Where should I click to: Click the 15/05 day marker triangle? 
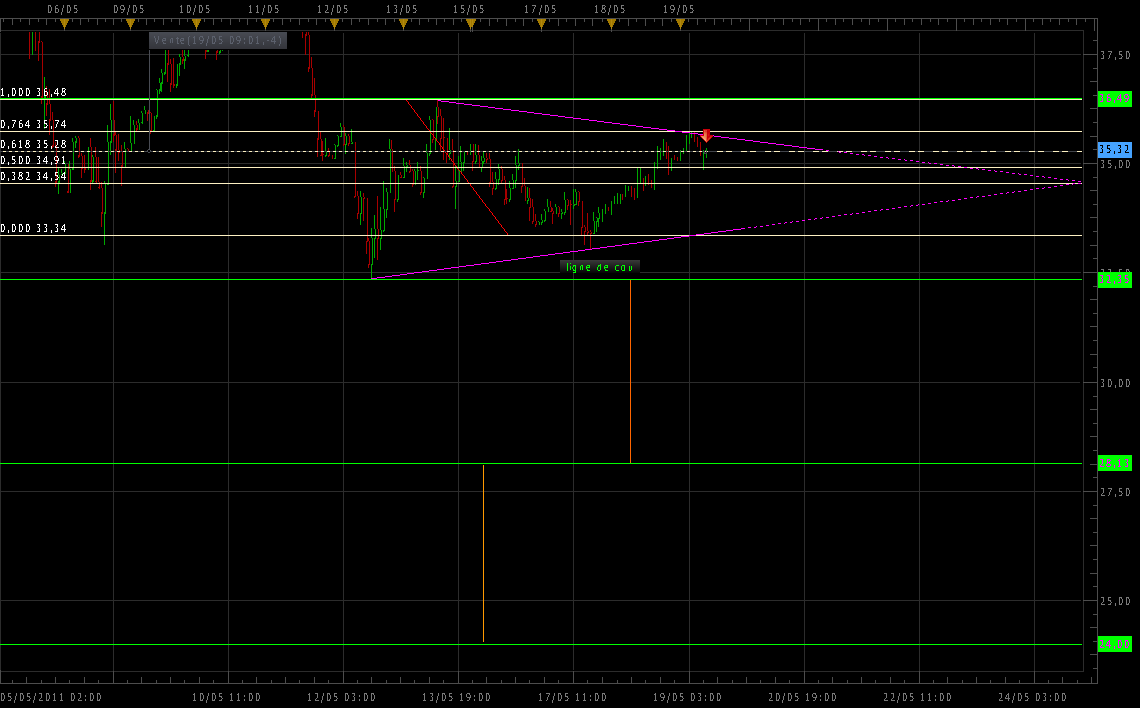click(470, 24)
